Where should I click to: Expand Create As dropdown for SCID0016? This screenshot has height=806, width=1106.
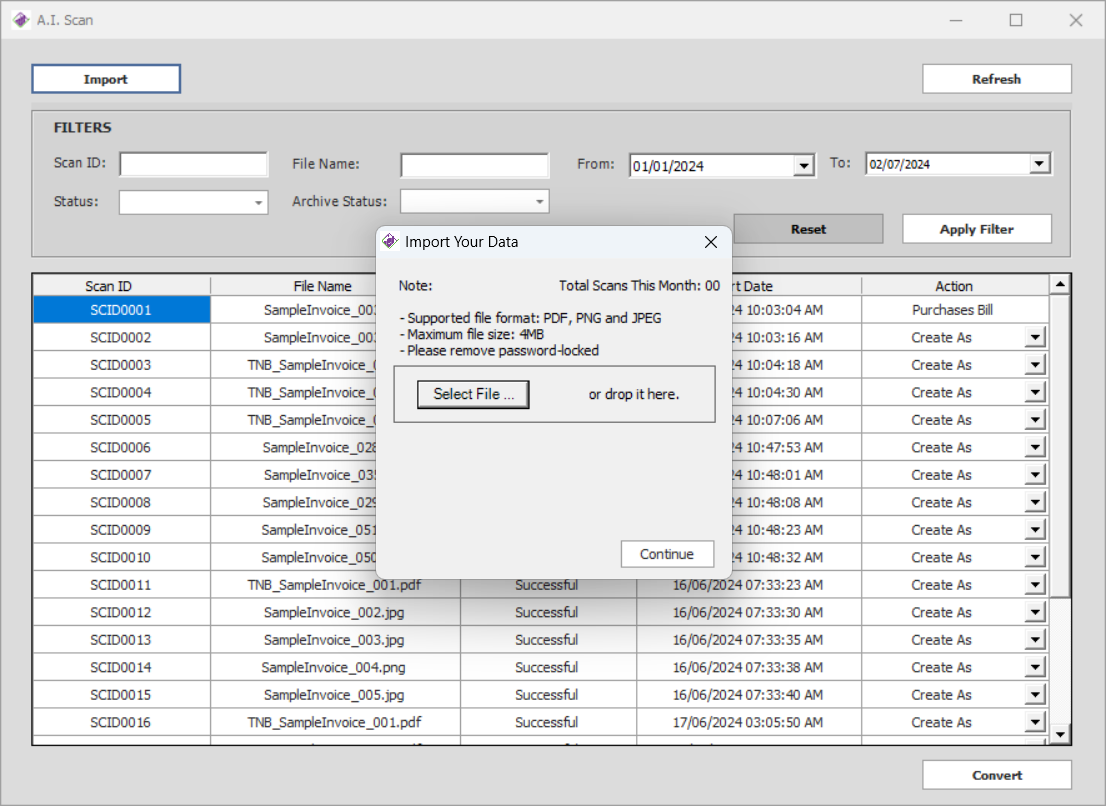pos(1035,723)
